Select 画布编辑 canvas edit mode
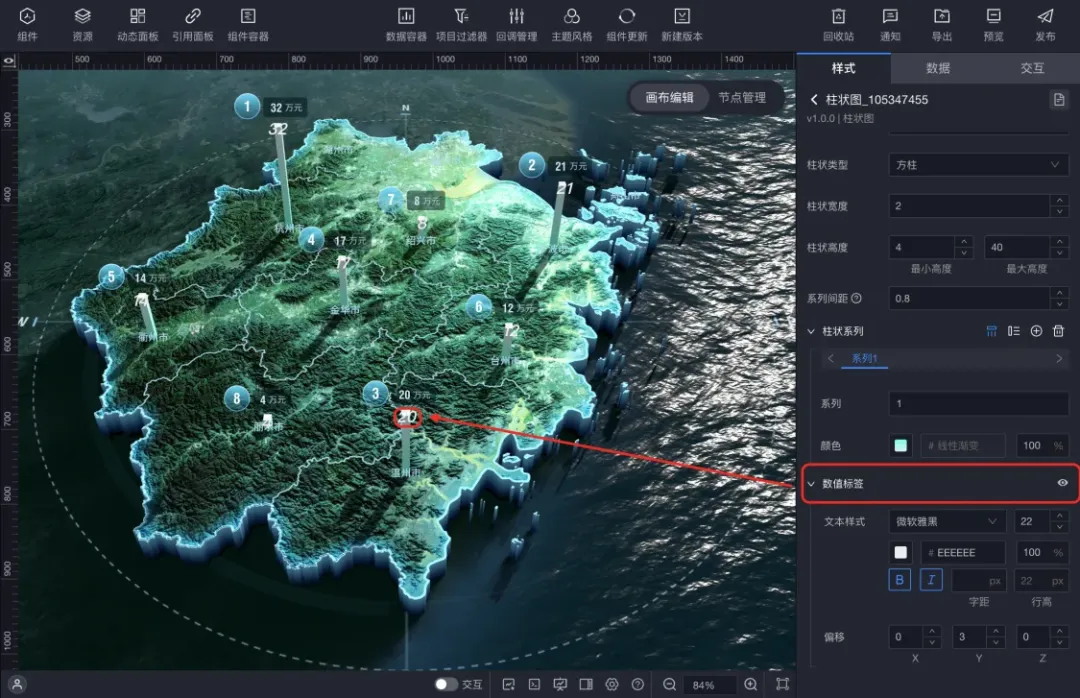The image size is (1080, 698). click(669, 98)
